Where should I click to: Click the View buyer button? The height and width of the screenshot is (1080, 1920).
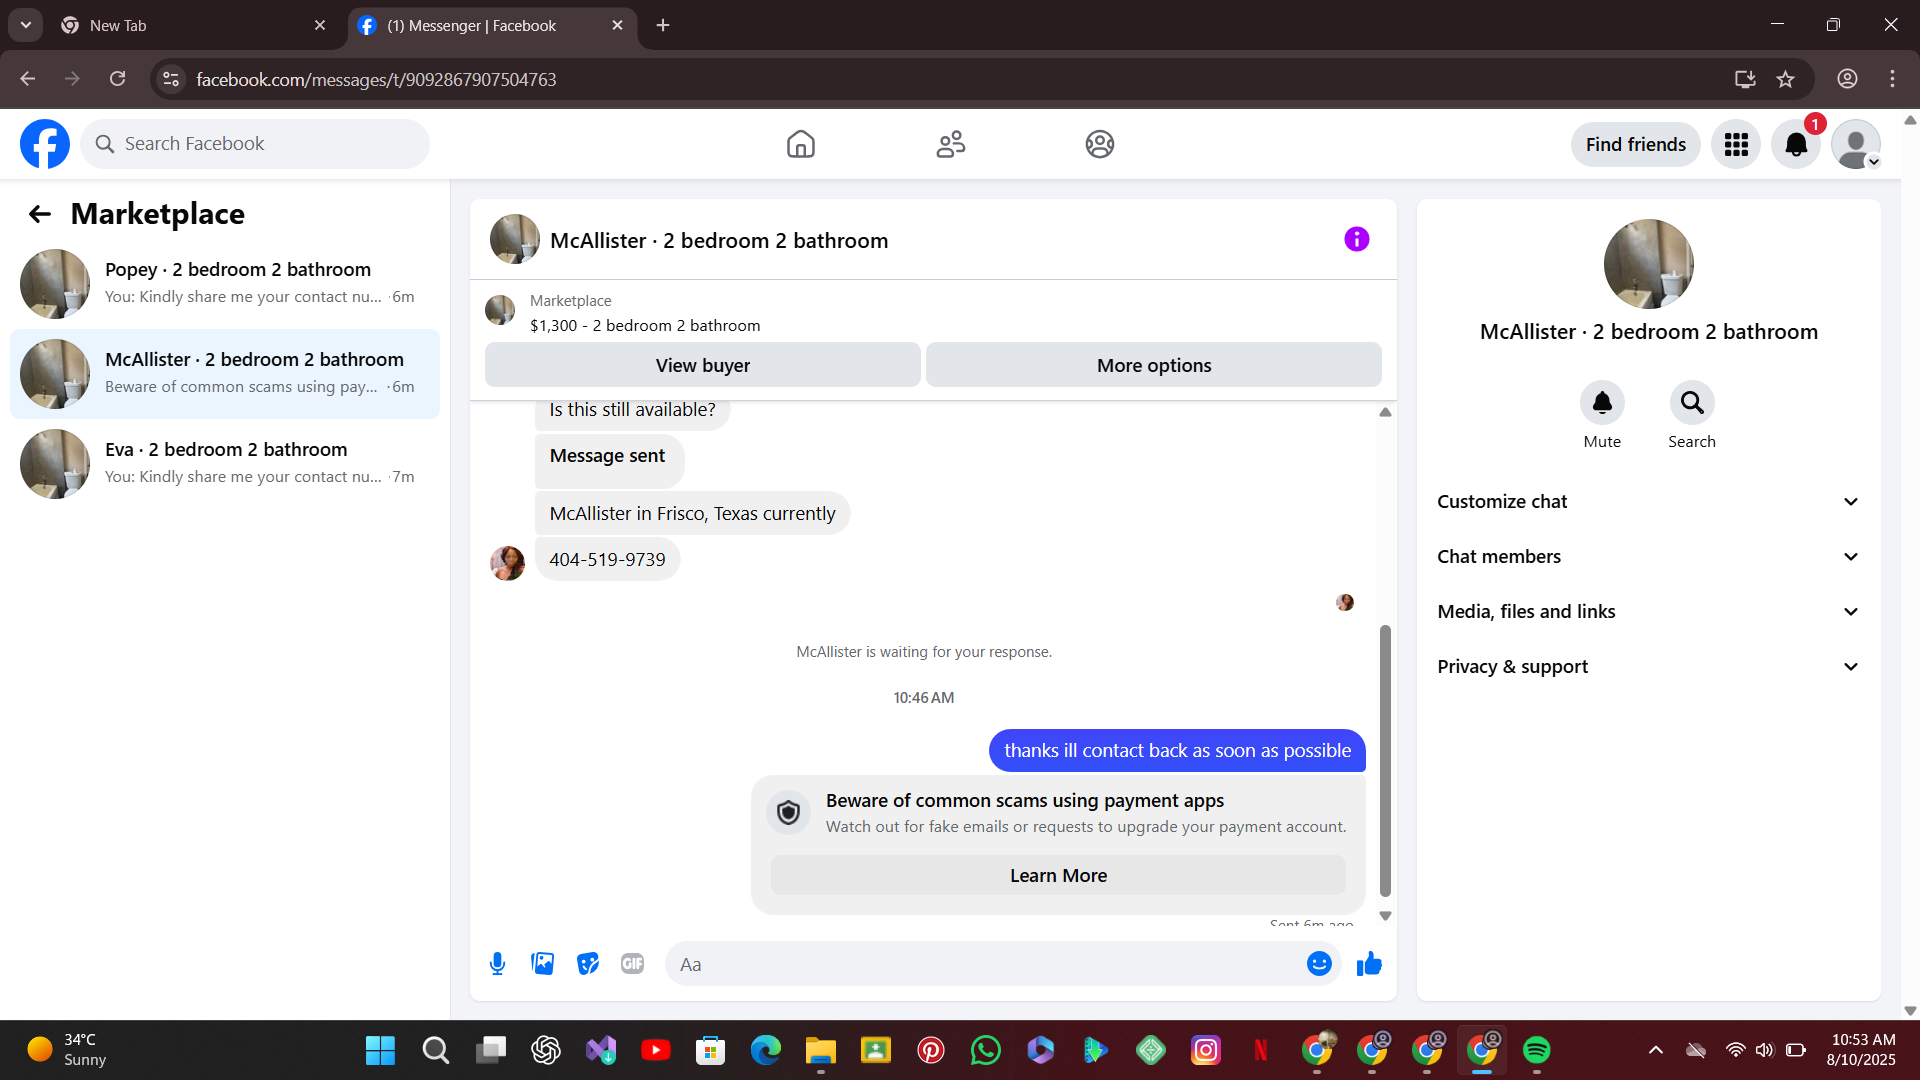click(x=703, y=365)
